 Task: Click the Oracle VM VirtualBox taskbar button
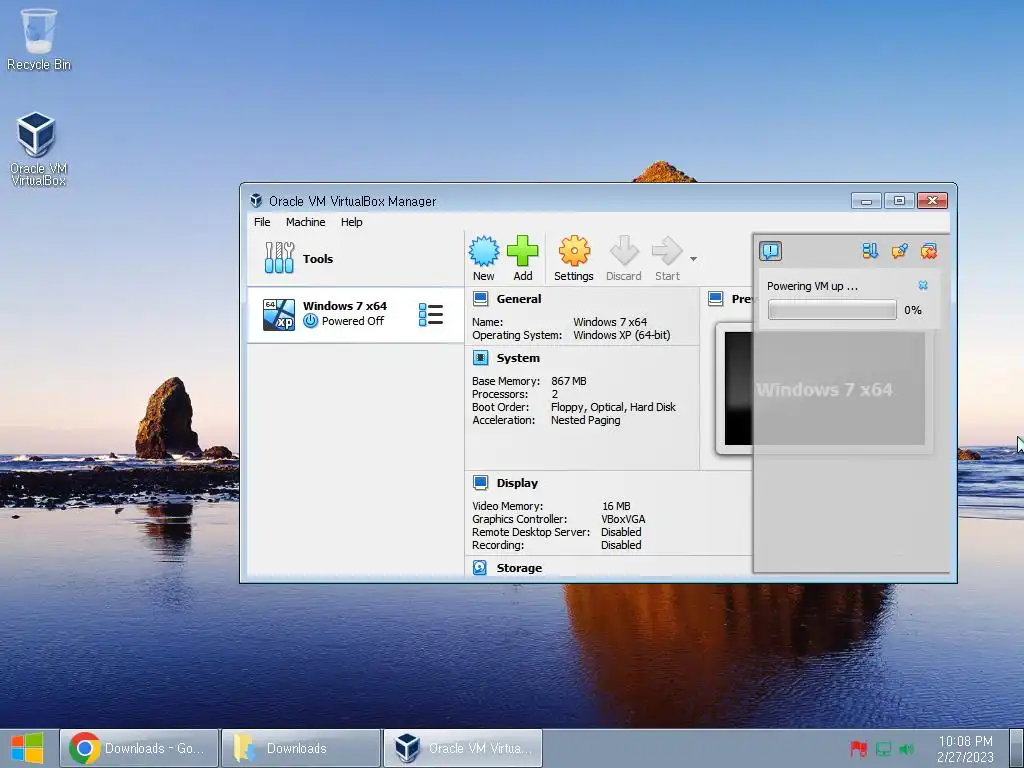[463, 748]
